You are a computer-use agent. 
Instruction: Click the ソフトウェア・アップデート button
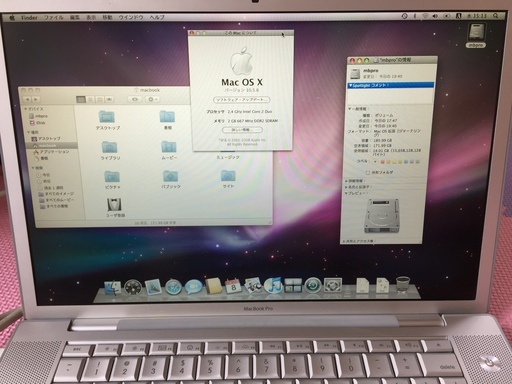pyautogui.click(x=242, y=100)
